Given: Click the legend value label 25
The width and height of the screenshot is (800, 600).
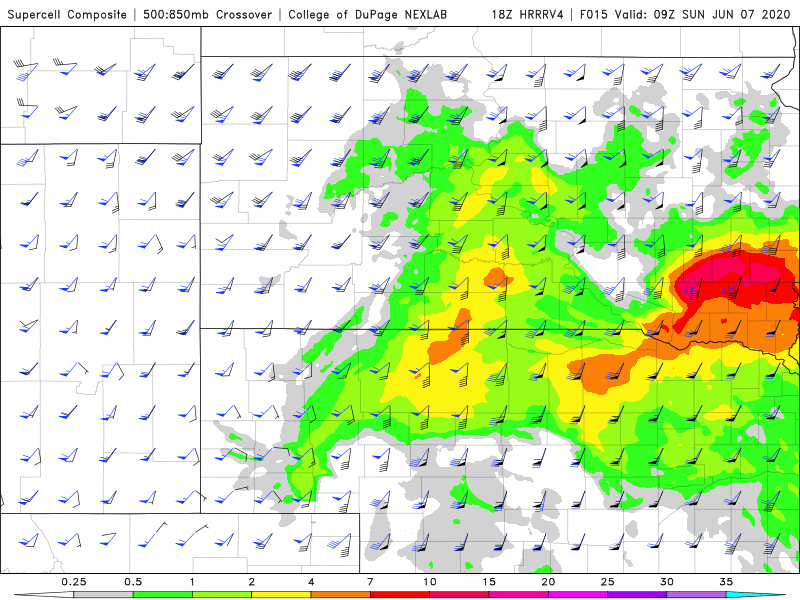Looking at the screenshot, I should [608, 582].
